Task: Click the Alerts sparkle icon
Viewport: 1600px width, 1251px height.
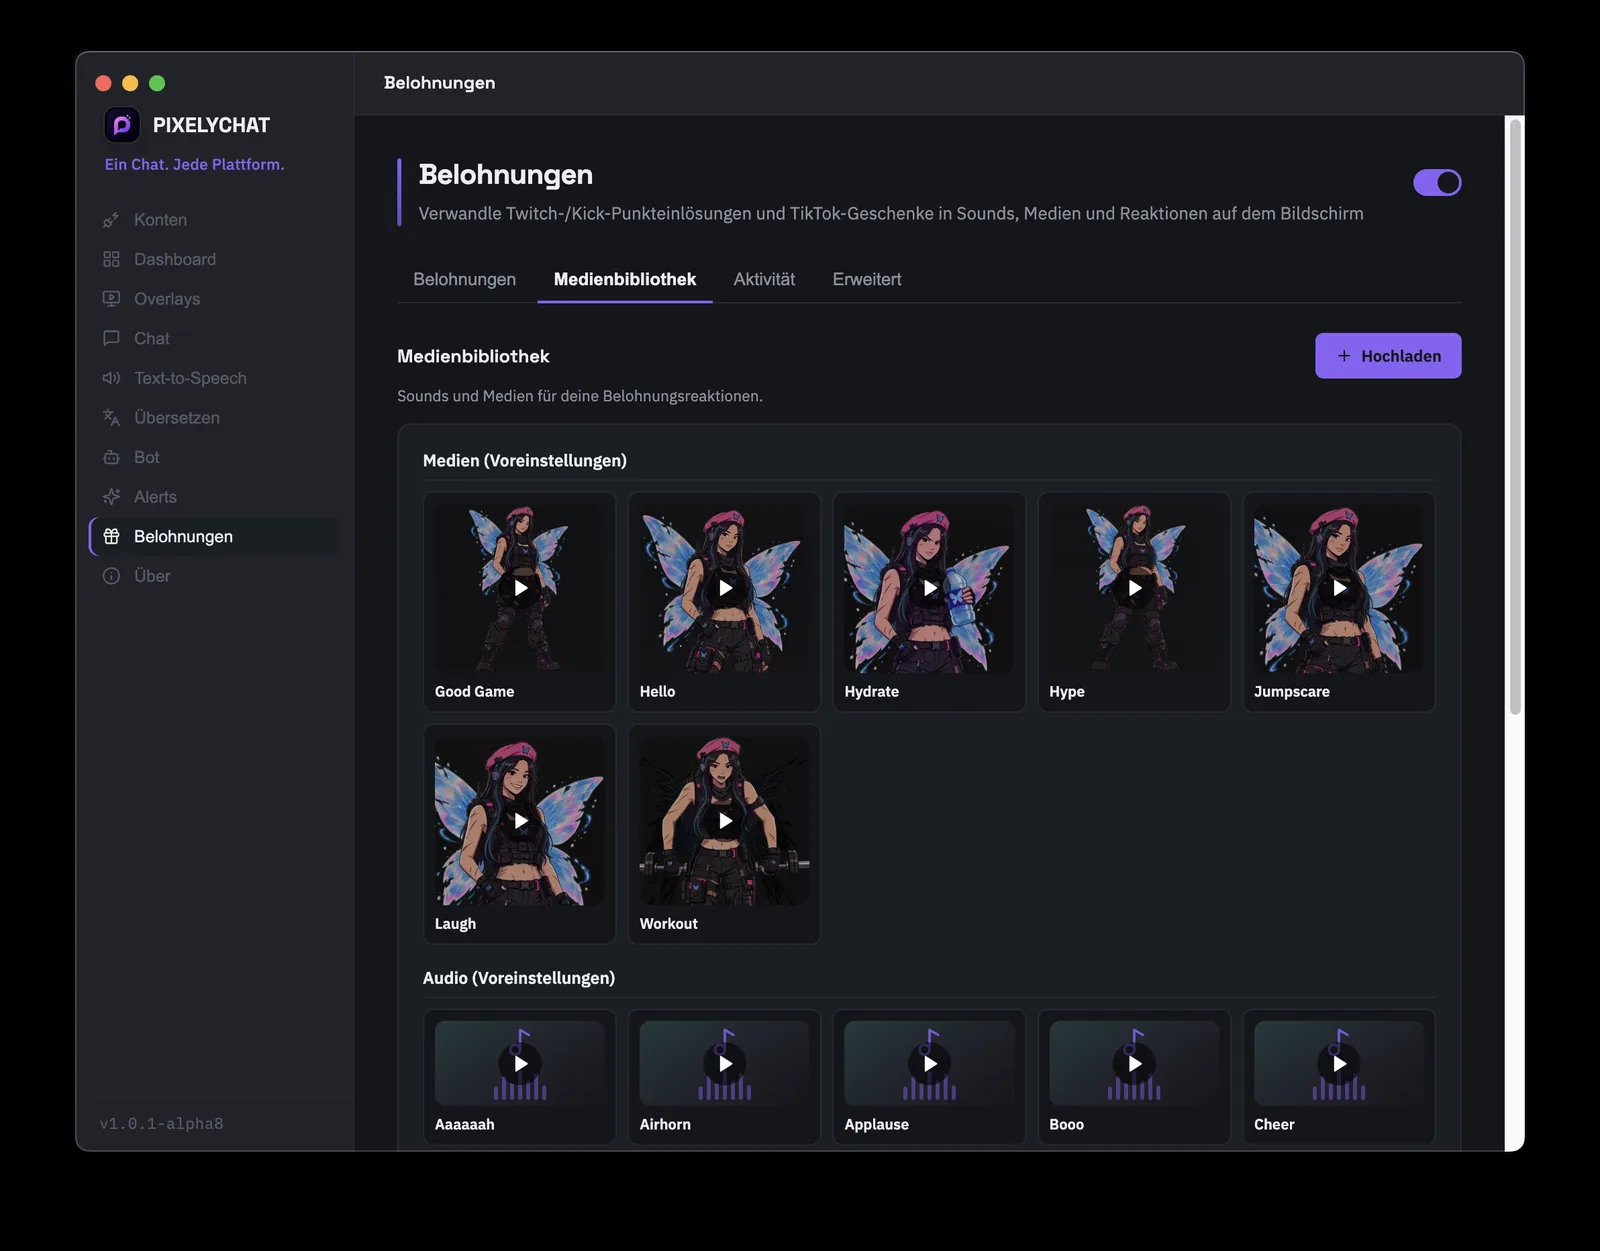Action: coord(111,497)
